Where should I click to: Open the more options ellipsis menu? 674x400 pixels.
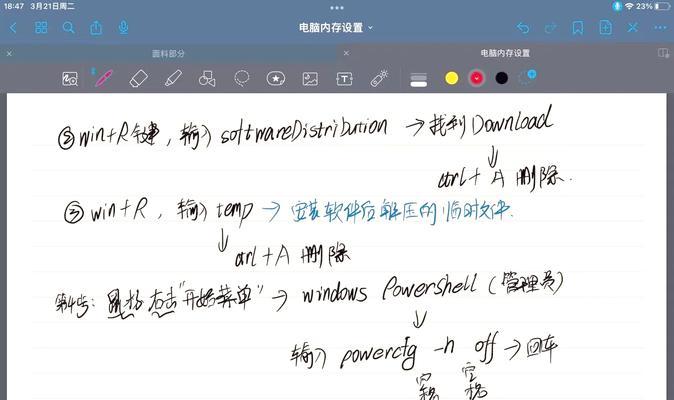coord(660,28)
